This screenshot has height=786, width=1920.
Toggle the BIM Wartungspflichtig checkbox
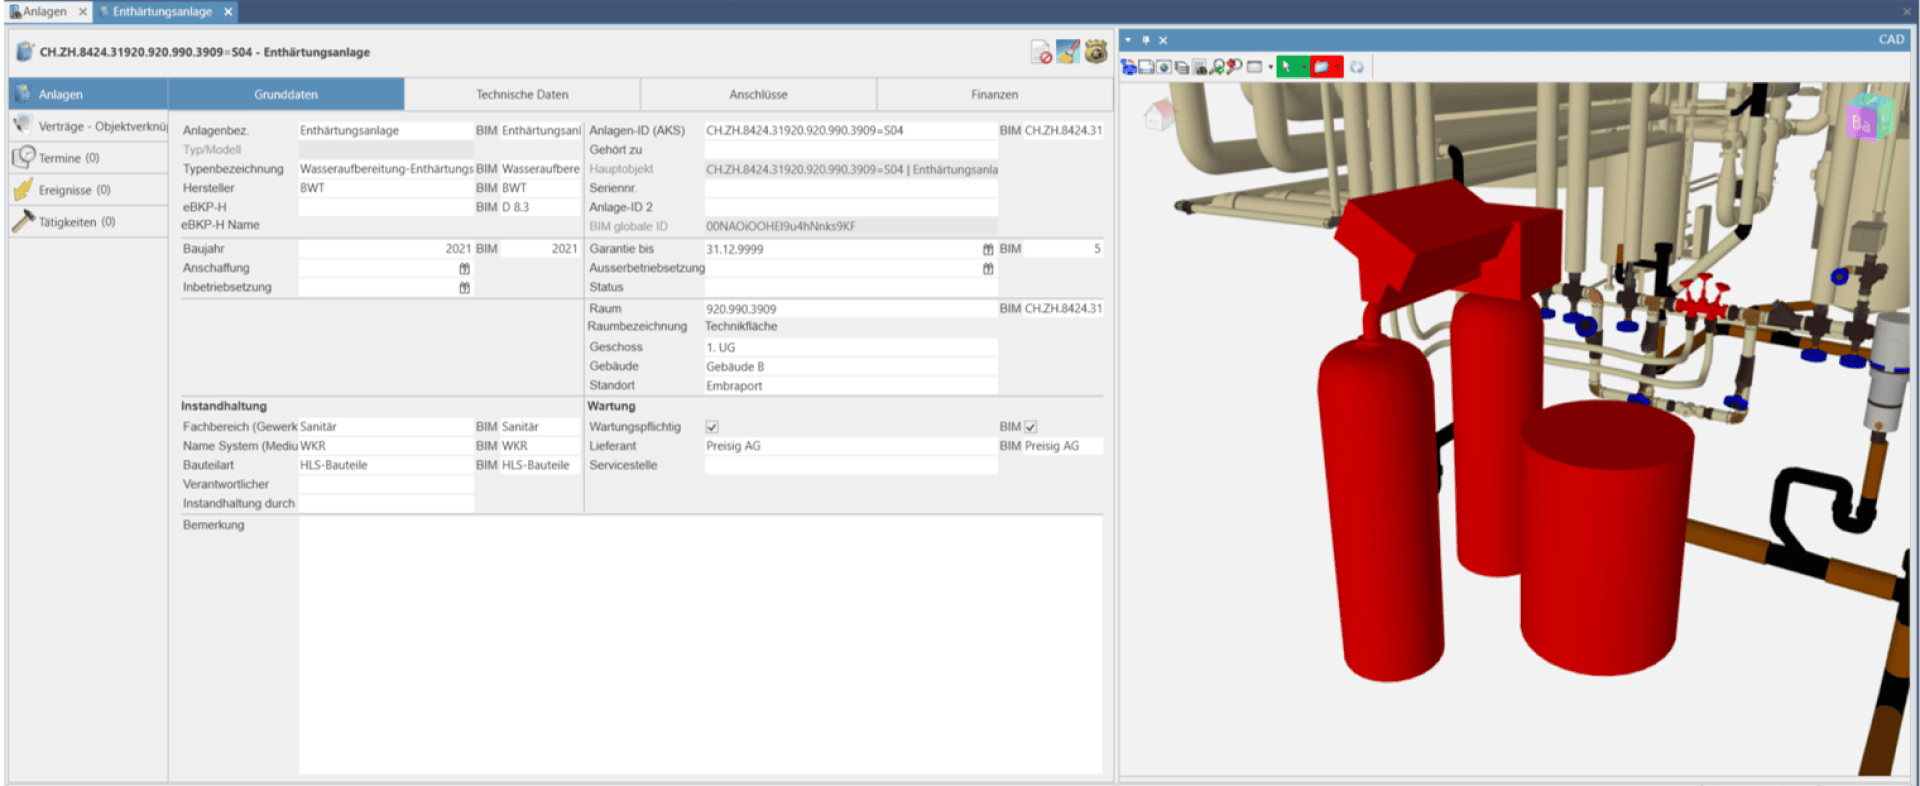click(1031, 427)
